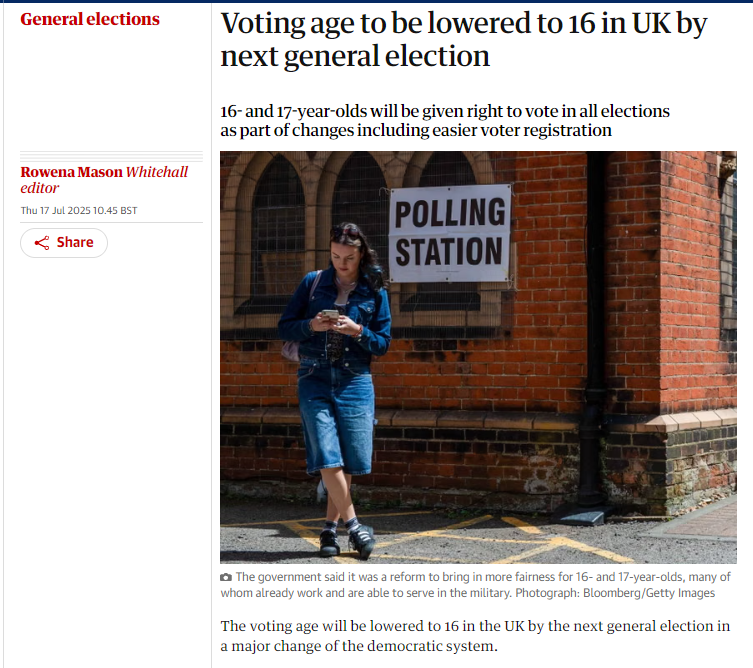This screenshot has width=753, height=668.
Task: Click the woman in the denim jacket
Action: pos(337,389)
